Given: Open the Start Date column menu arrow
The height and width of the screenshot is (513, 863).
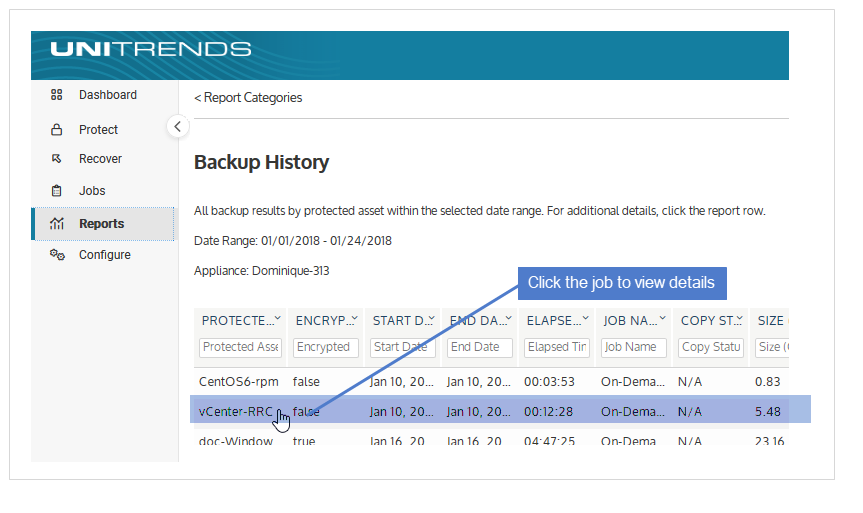Looking at the screenshot, I should click(432, 318).
